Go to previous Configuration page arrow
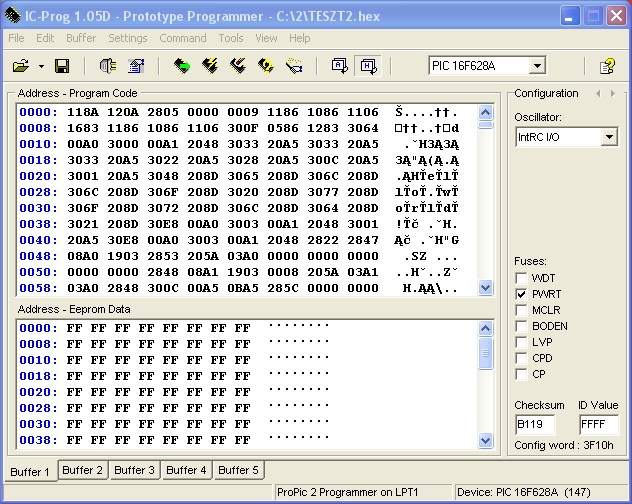The image size is (632, 504). tap(598, 94)
